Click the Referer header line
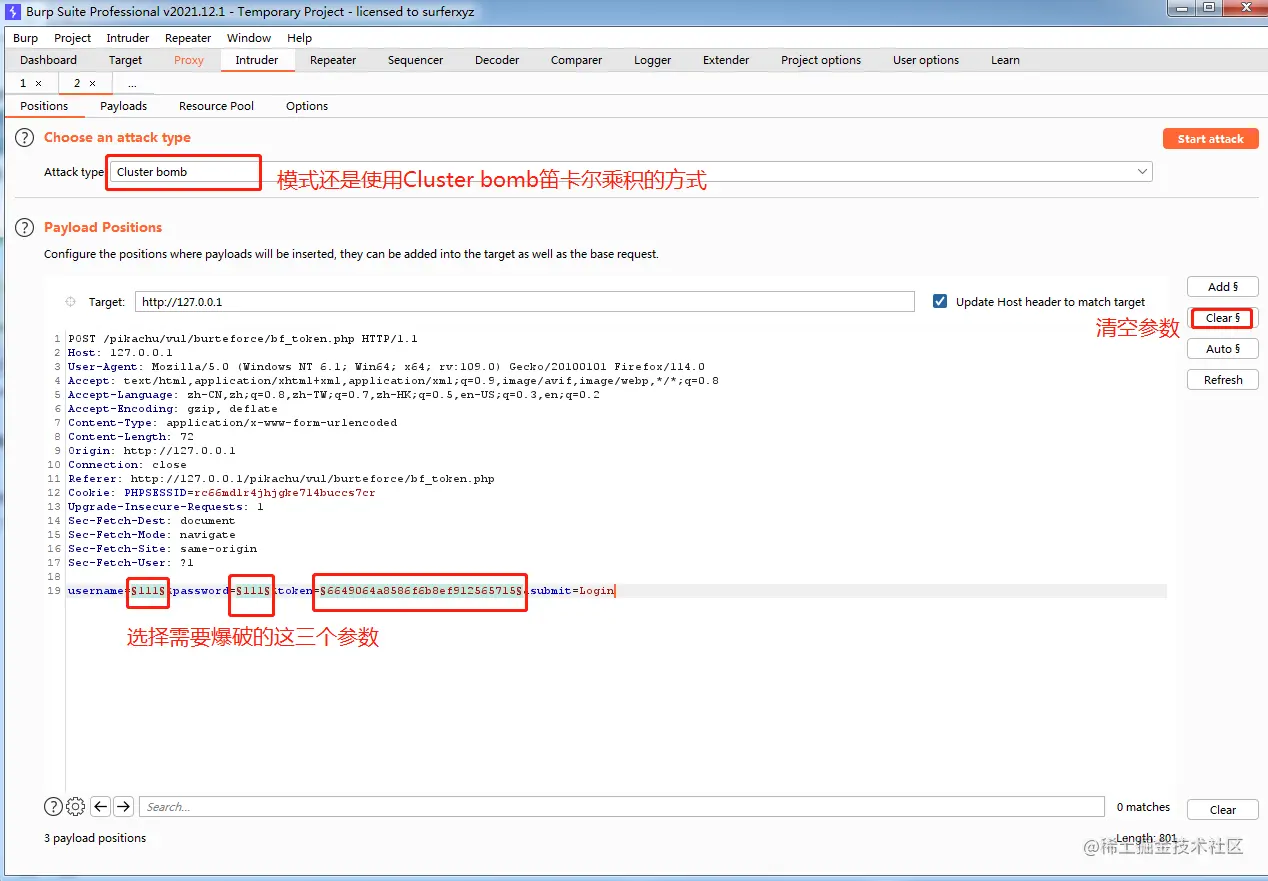The height and width of the screenshot is (881, 1268). pyautogui.click(x=281, y=479)
